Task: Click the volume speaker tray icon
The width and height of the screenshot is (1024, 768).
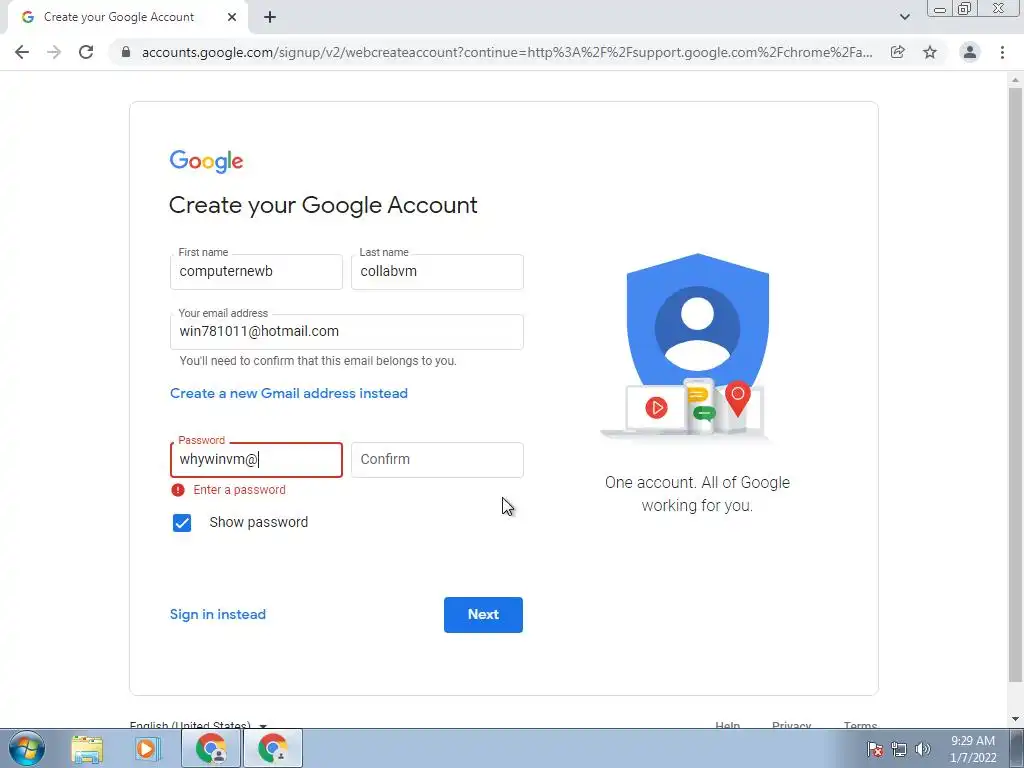Action: 923,750
